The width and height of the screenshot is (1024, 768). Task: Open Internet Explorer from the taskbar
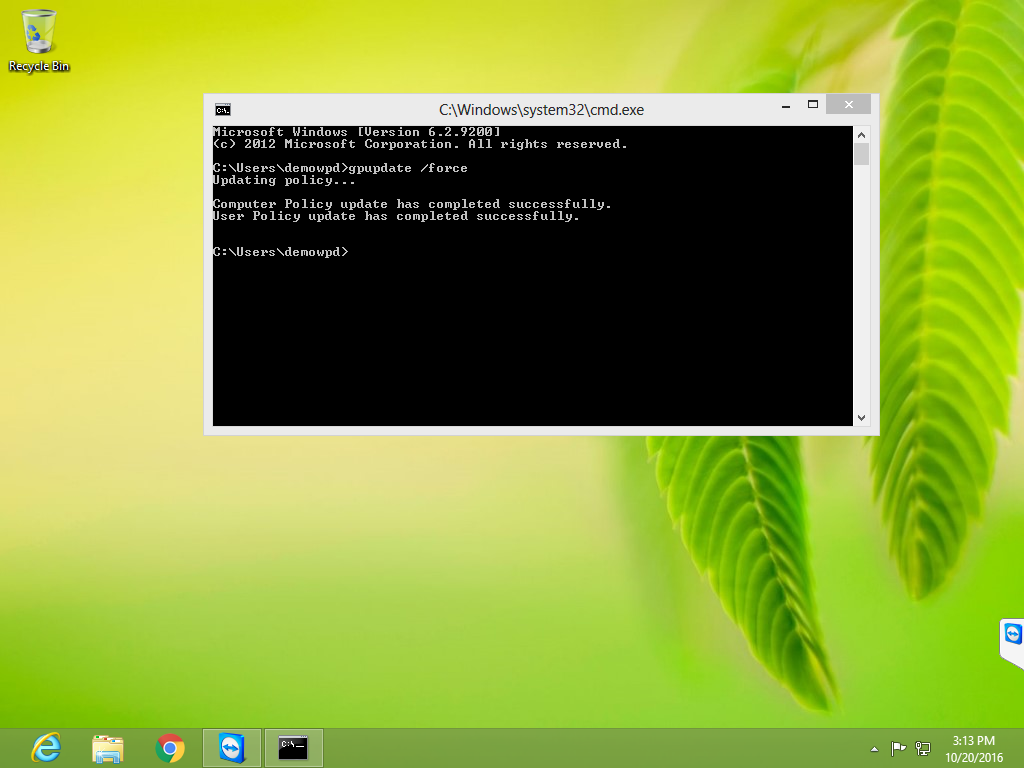click(45, 747)
